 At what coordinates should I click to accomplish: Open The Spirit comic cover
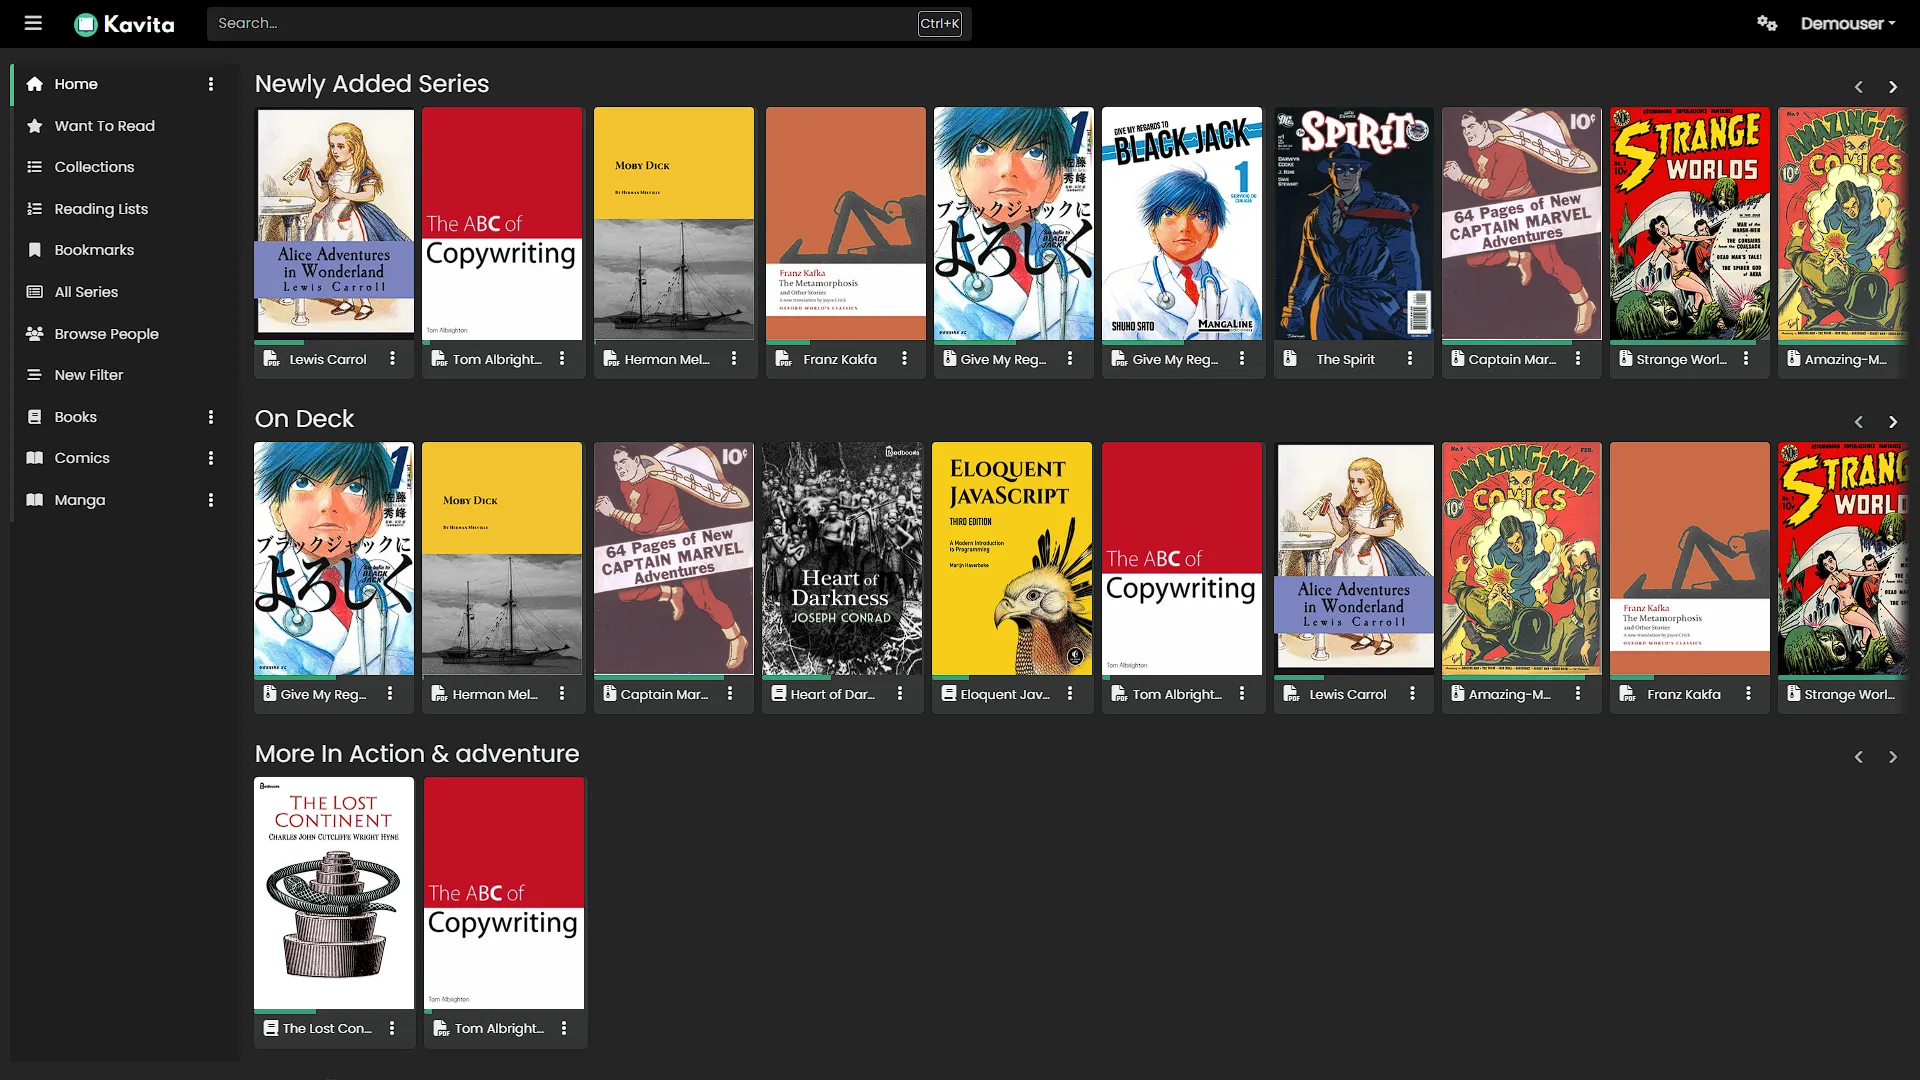pos(1354,223)
